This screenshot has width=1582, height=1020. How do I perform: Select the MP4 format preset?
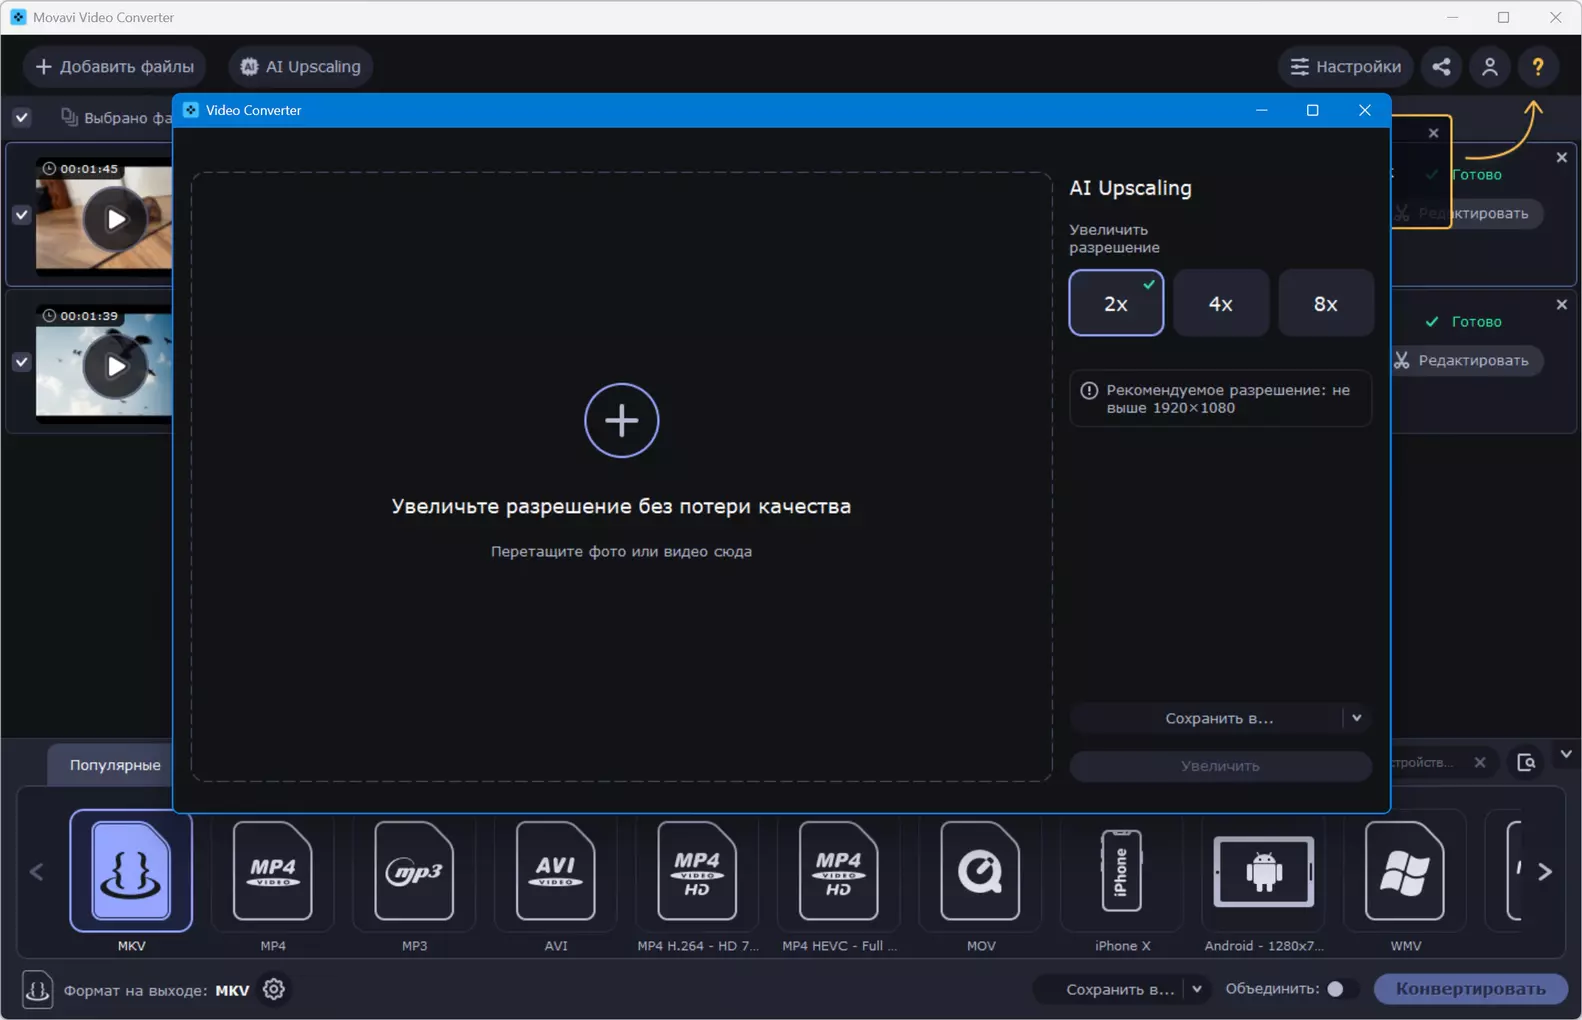pos(272,871)
